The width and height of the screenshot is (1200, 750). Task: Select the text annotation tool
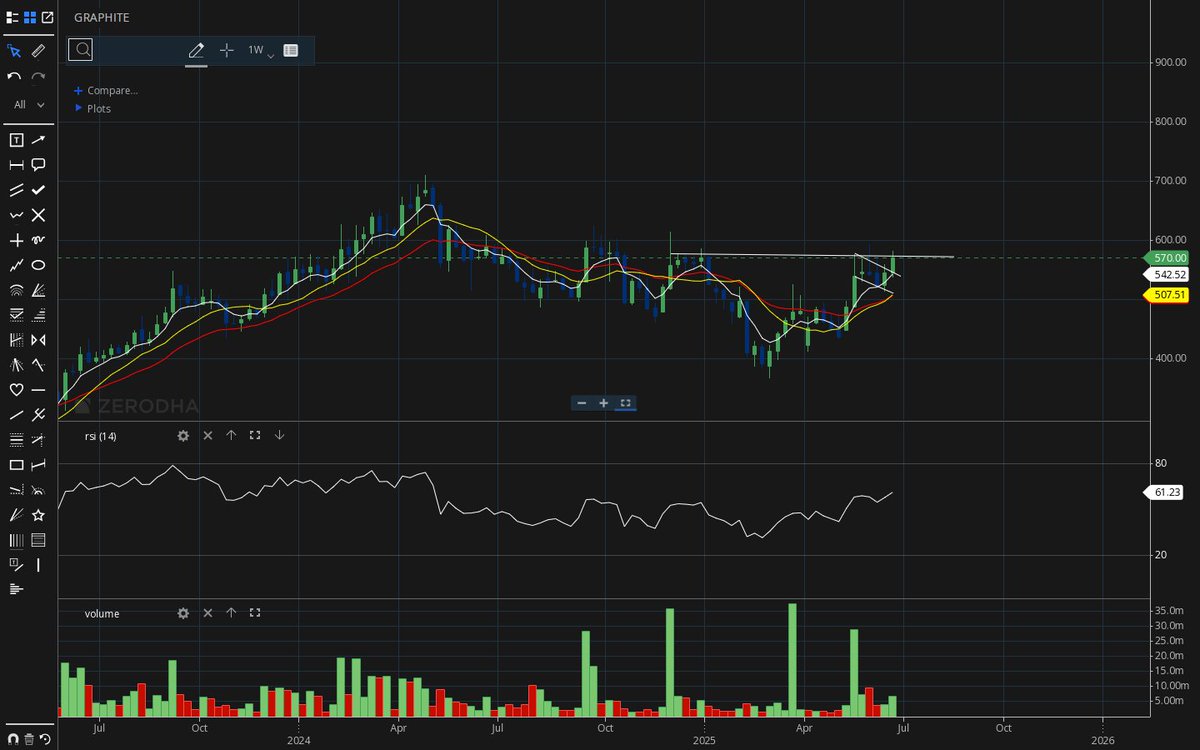coord(15,140)
